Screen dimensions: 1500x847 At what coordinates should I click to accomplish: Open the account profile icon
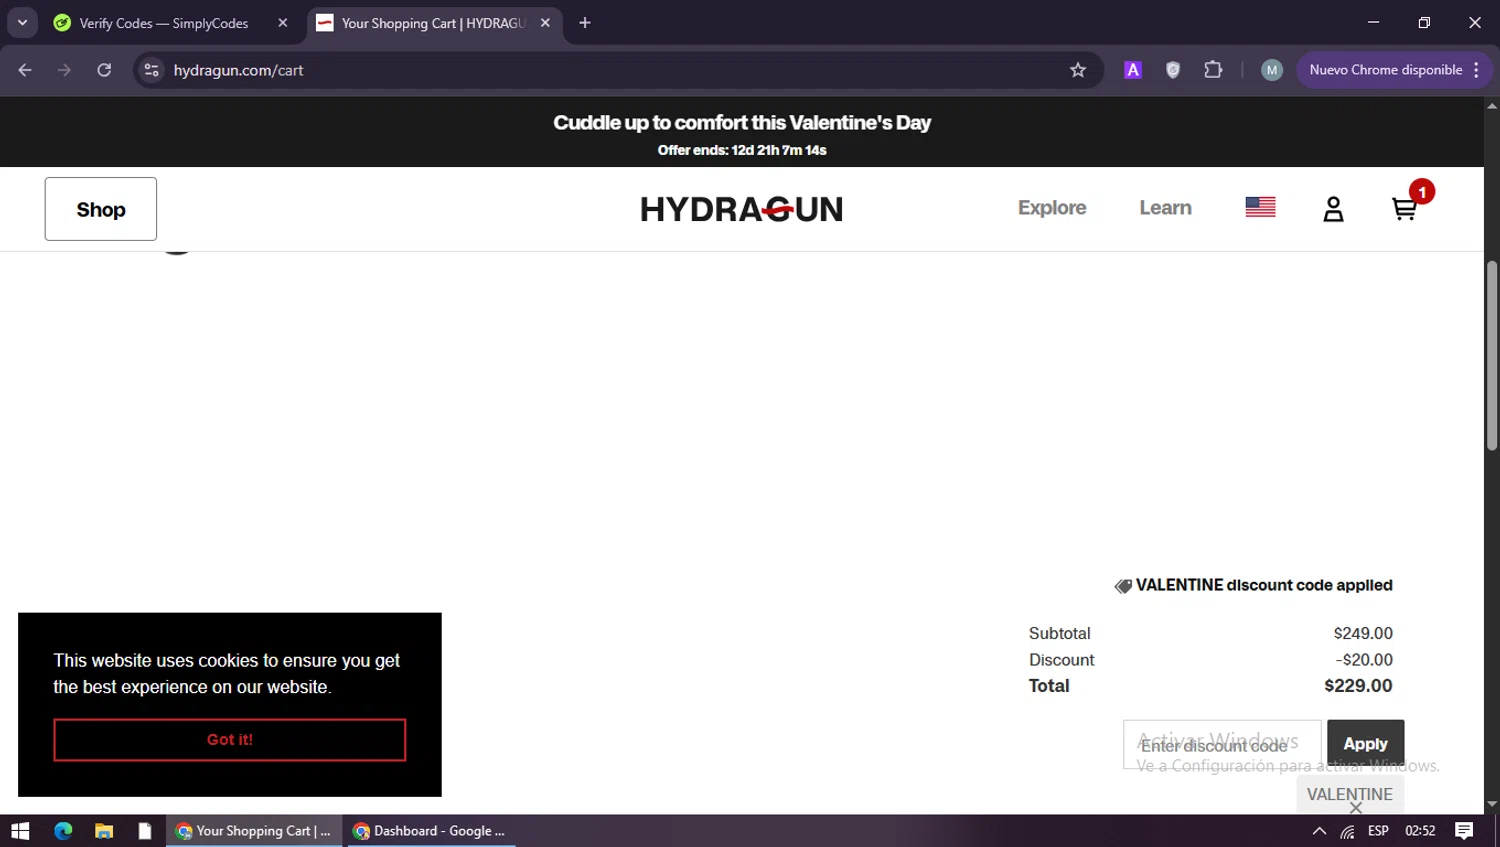click(x=1333, y=209)
